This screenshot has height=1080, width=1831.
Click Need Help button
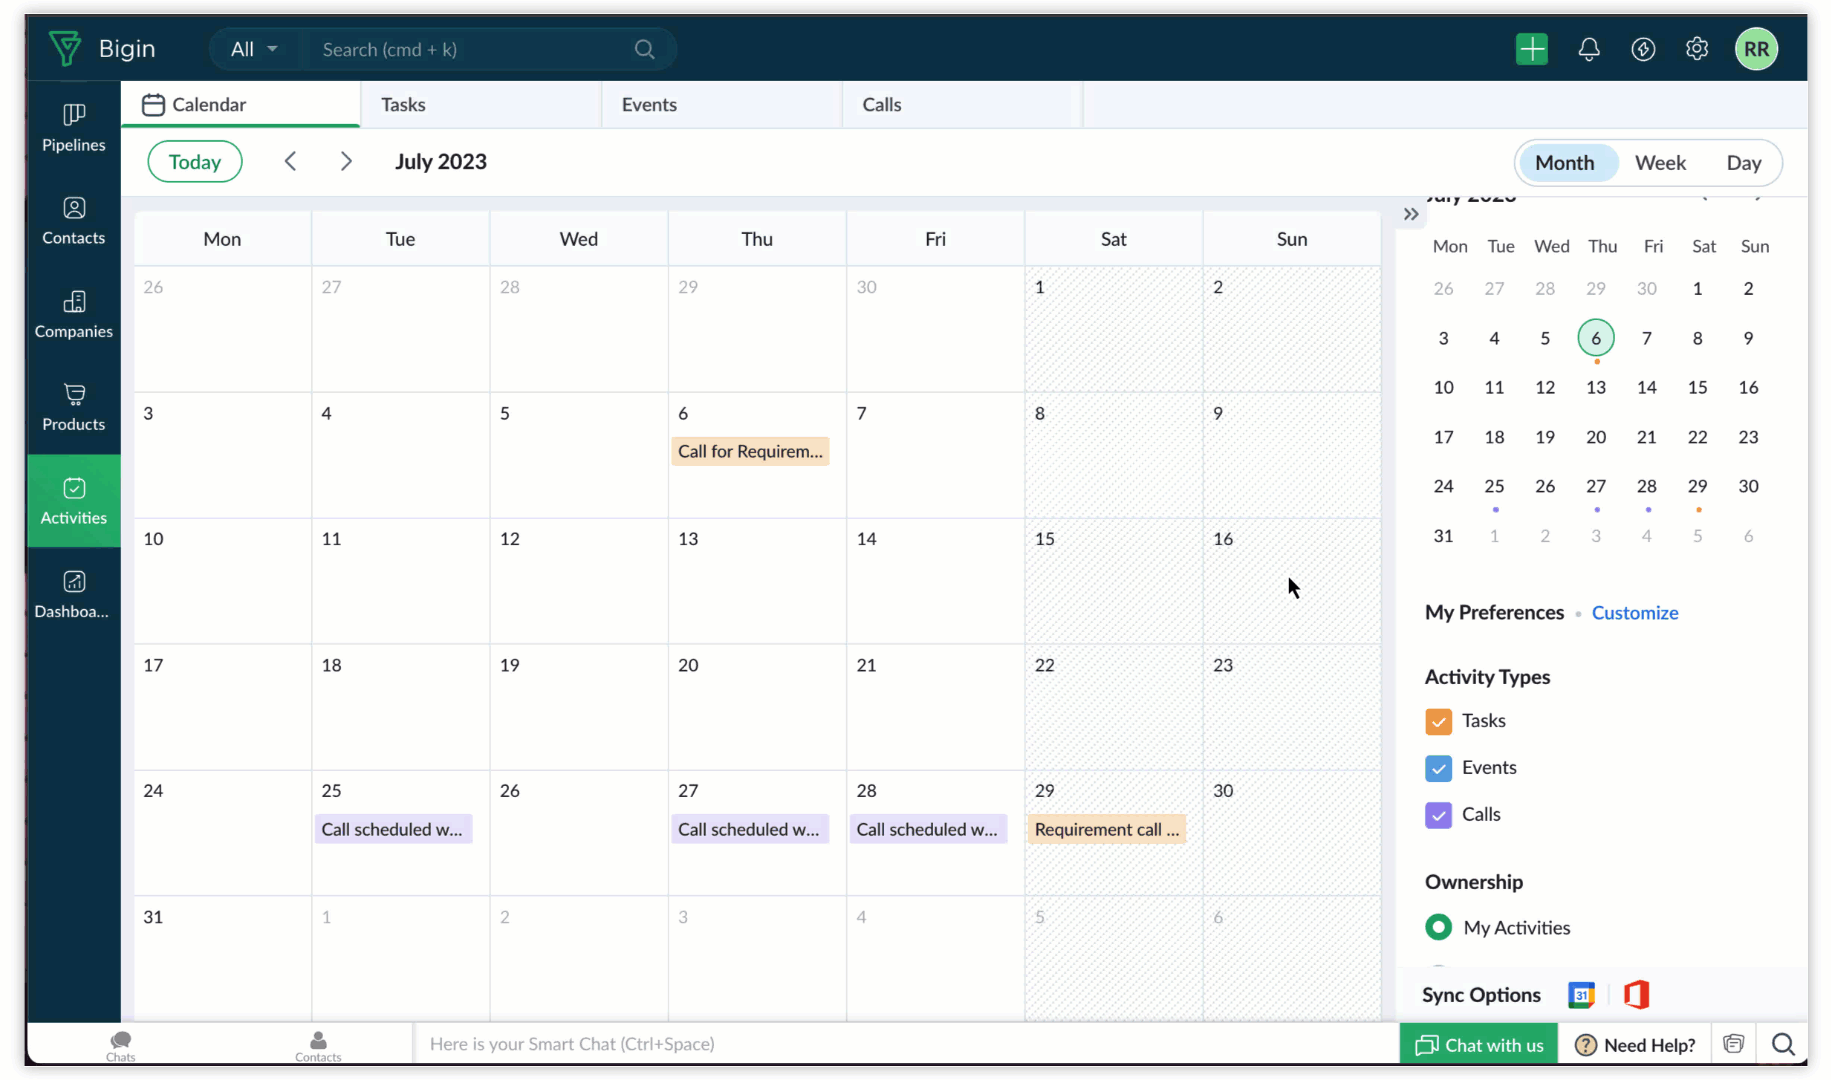pos(1635,1045)
